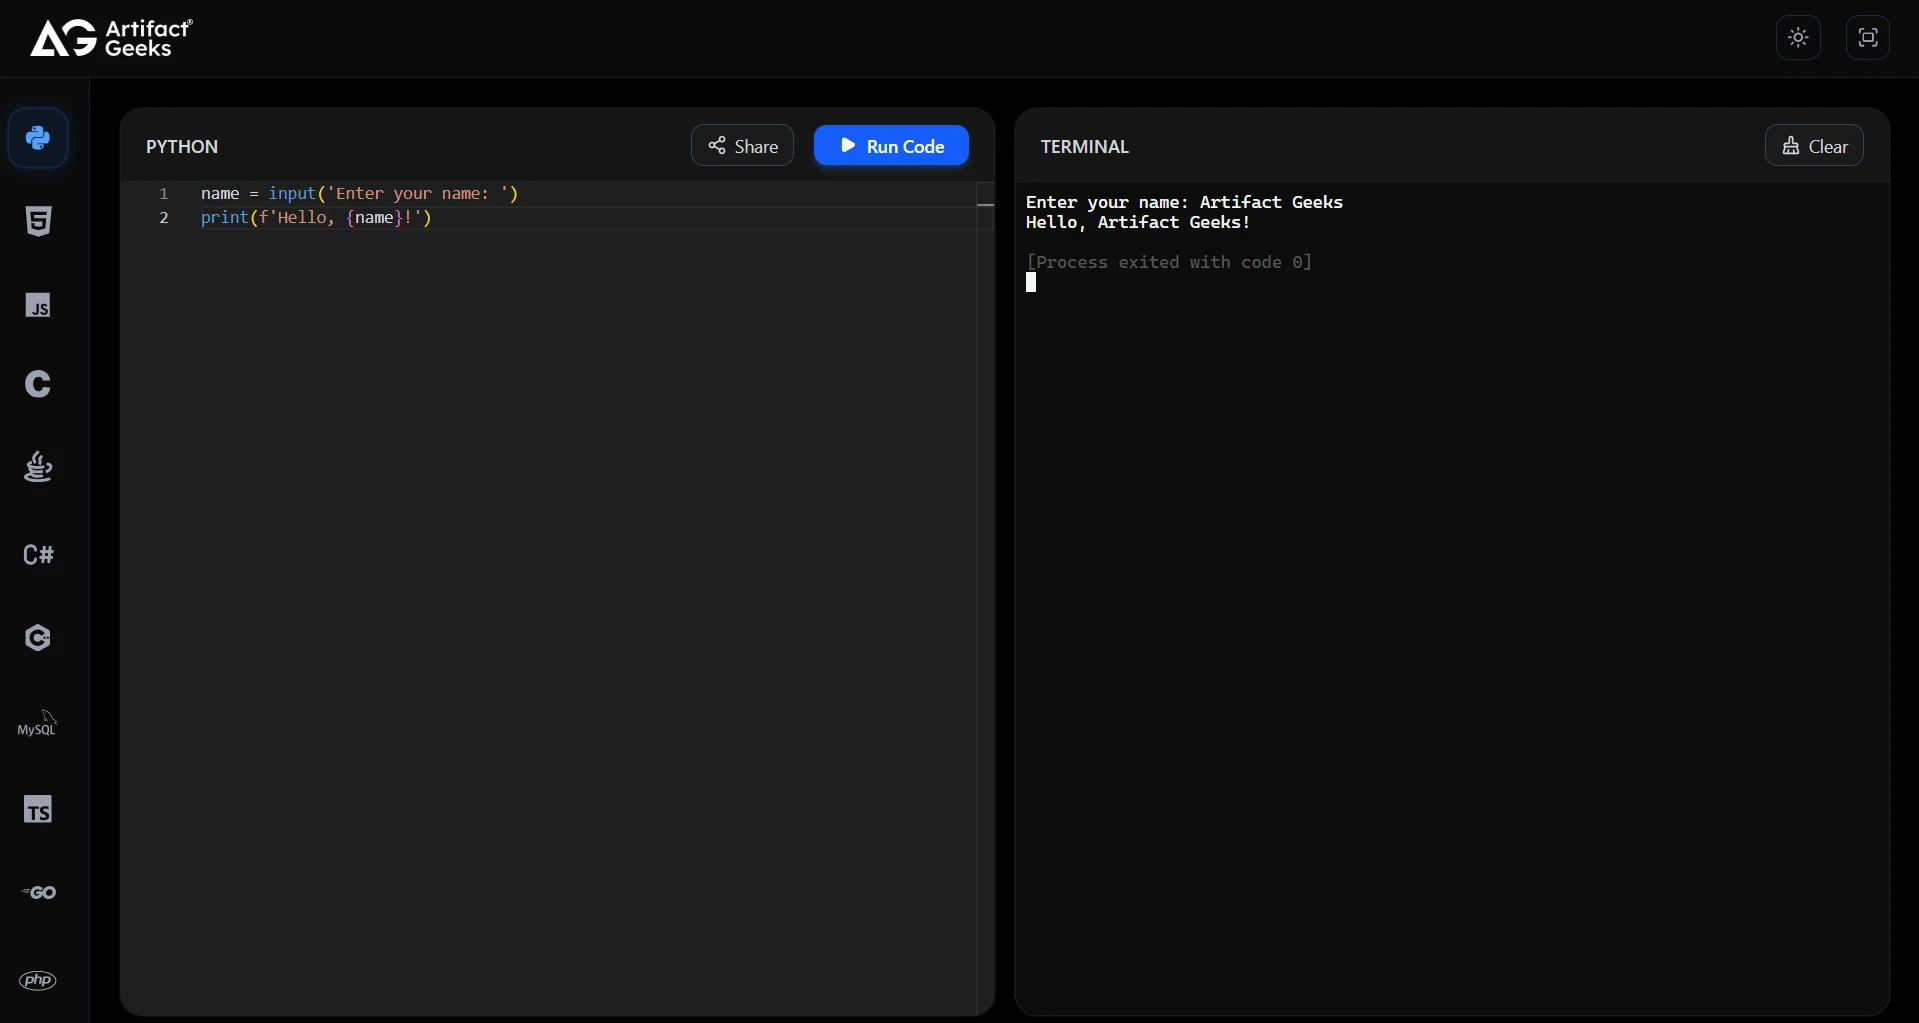Switch to the JavaScript playground
The height and width of the screenshot is (1023, 1919).
[x=38, y=306]
